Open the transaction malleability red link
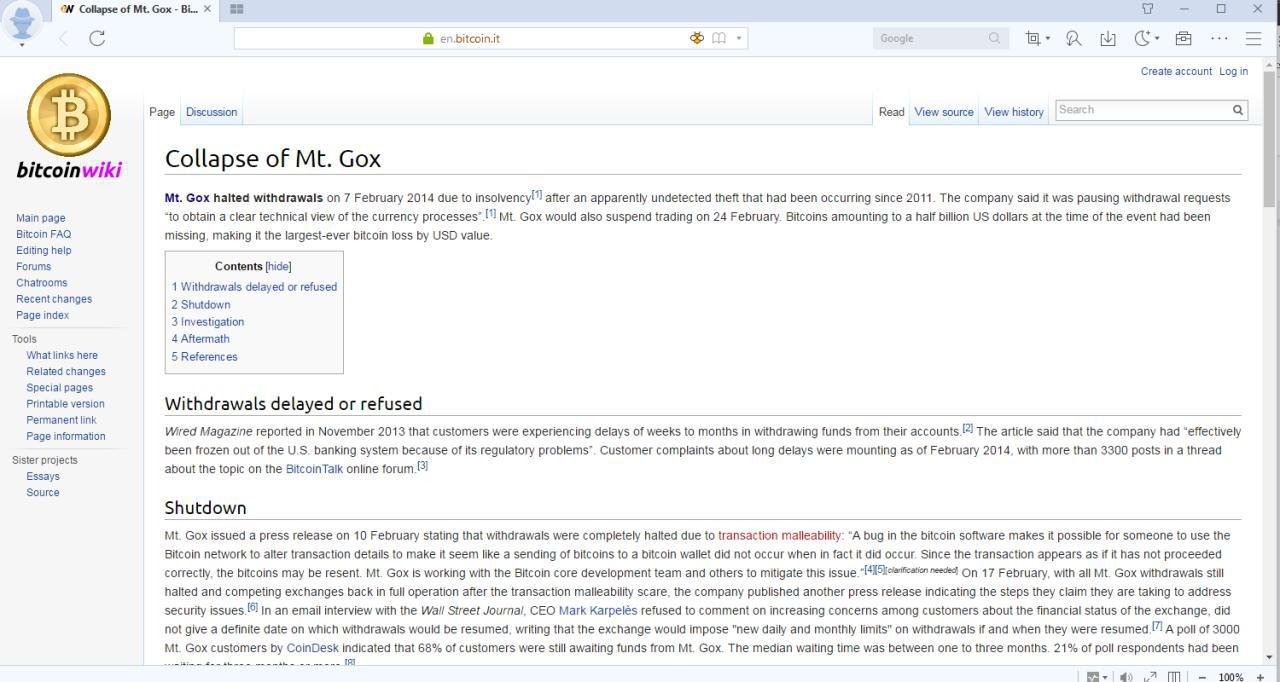Screen dimensions: 1280x682 coord(780,536)
